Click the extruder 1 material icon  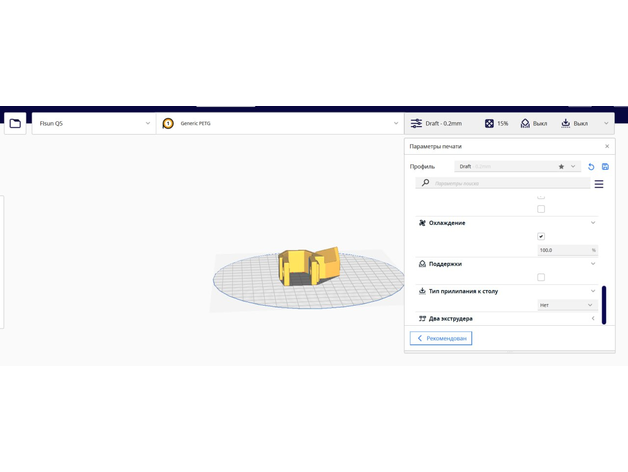pyautogui.click(x=168, y=123)
